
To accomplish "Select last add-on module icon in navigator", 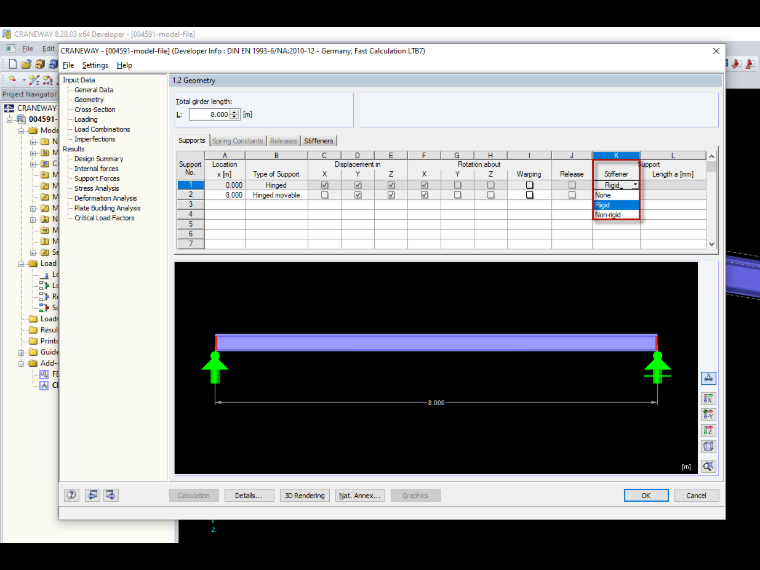I will point(44,385).
